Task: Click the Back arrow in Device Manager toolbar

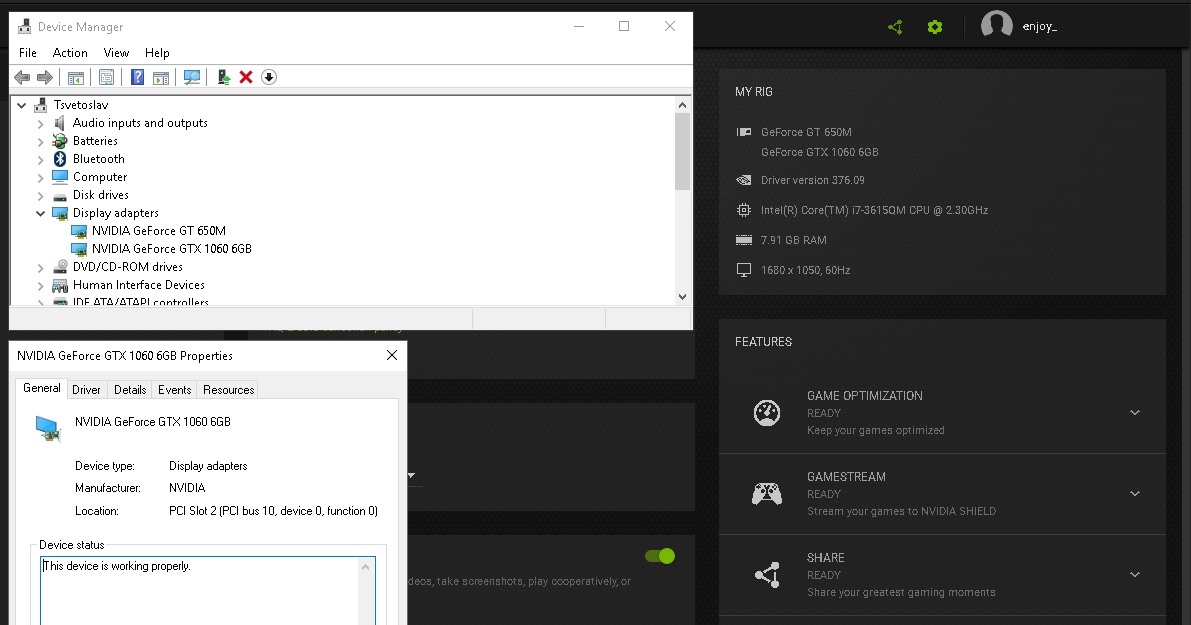Action: click(22, 77)
